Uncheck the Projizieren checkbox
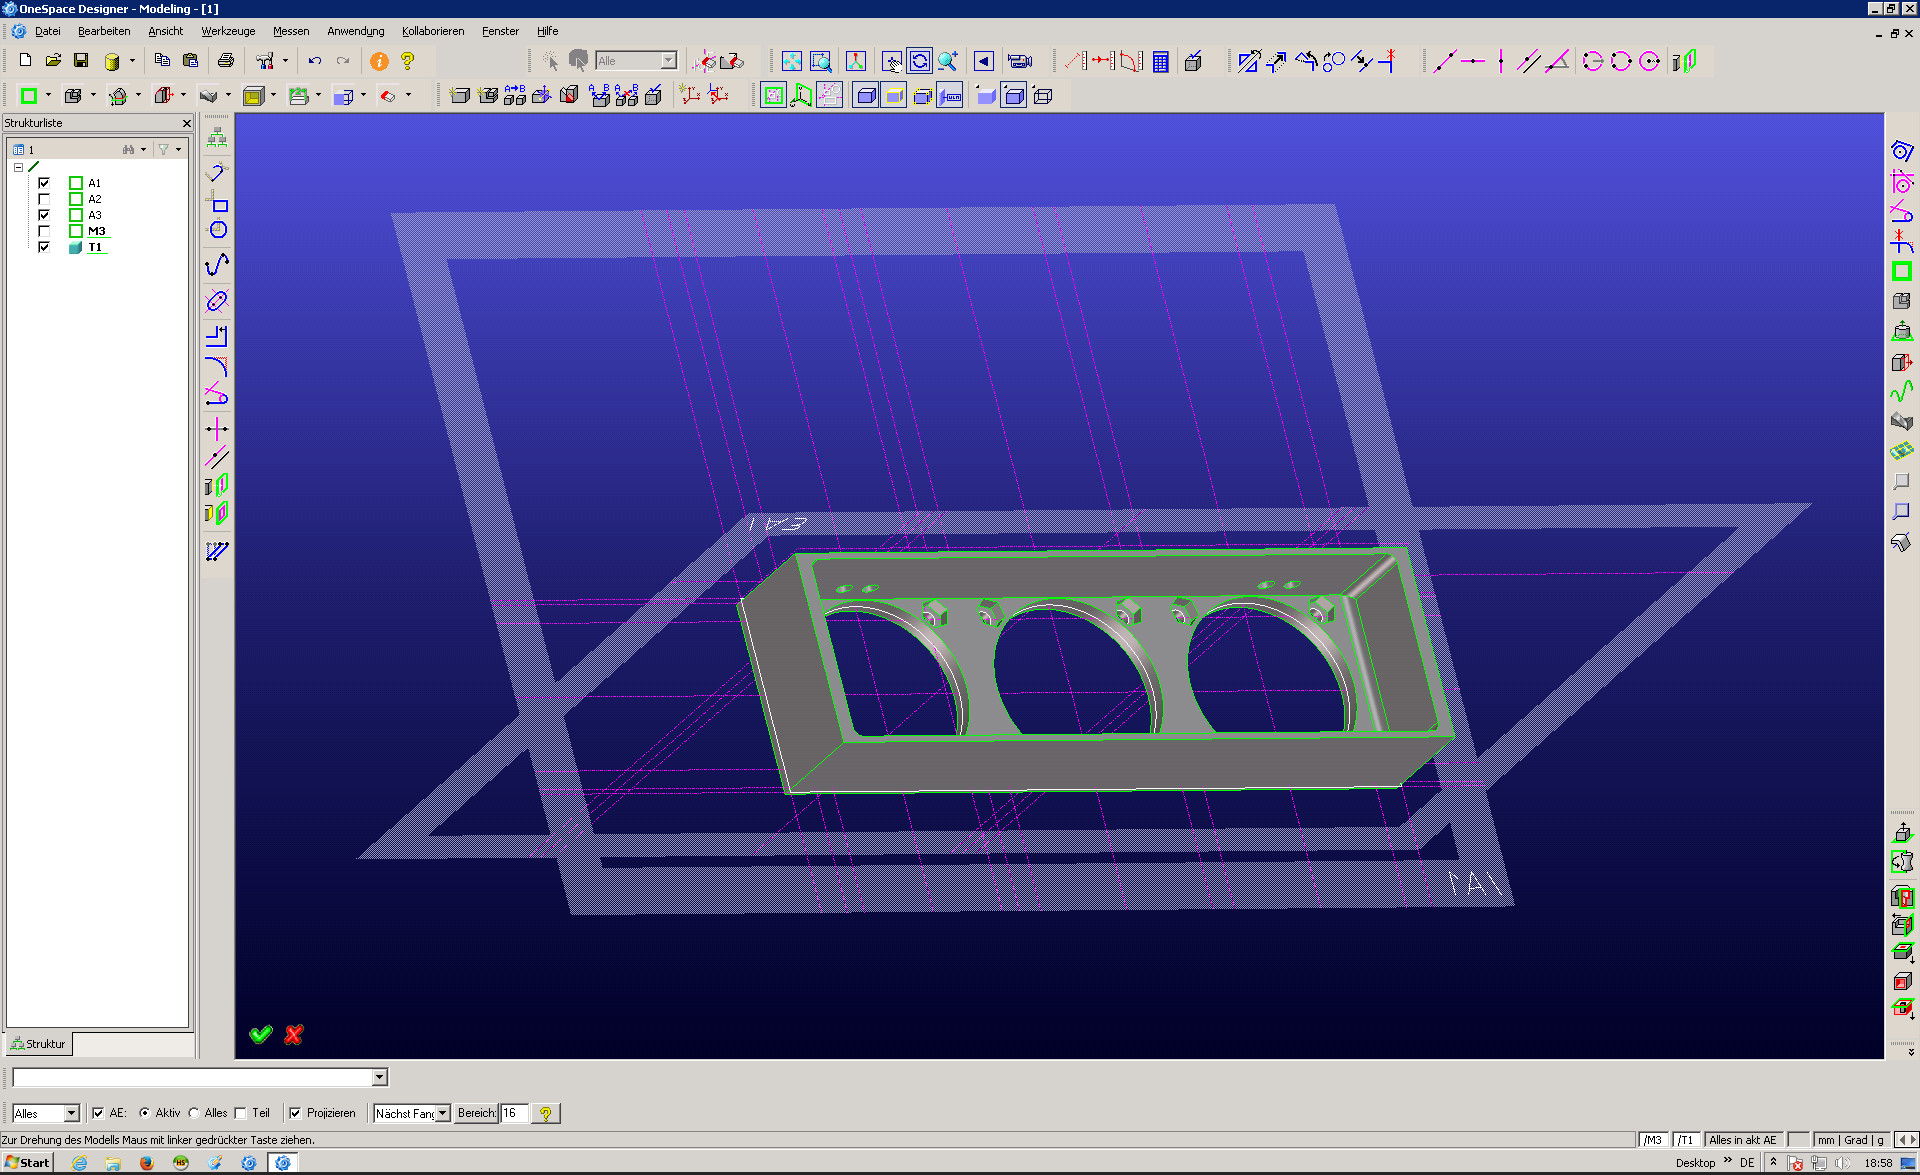1920x1175 pixels. pyautogui.click(x=295, y=1113)
